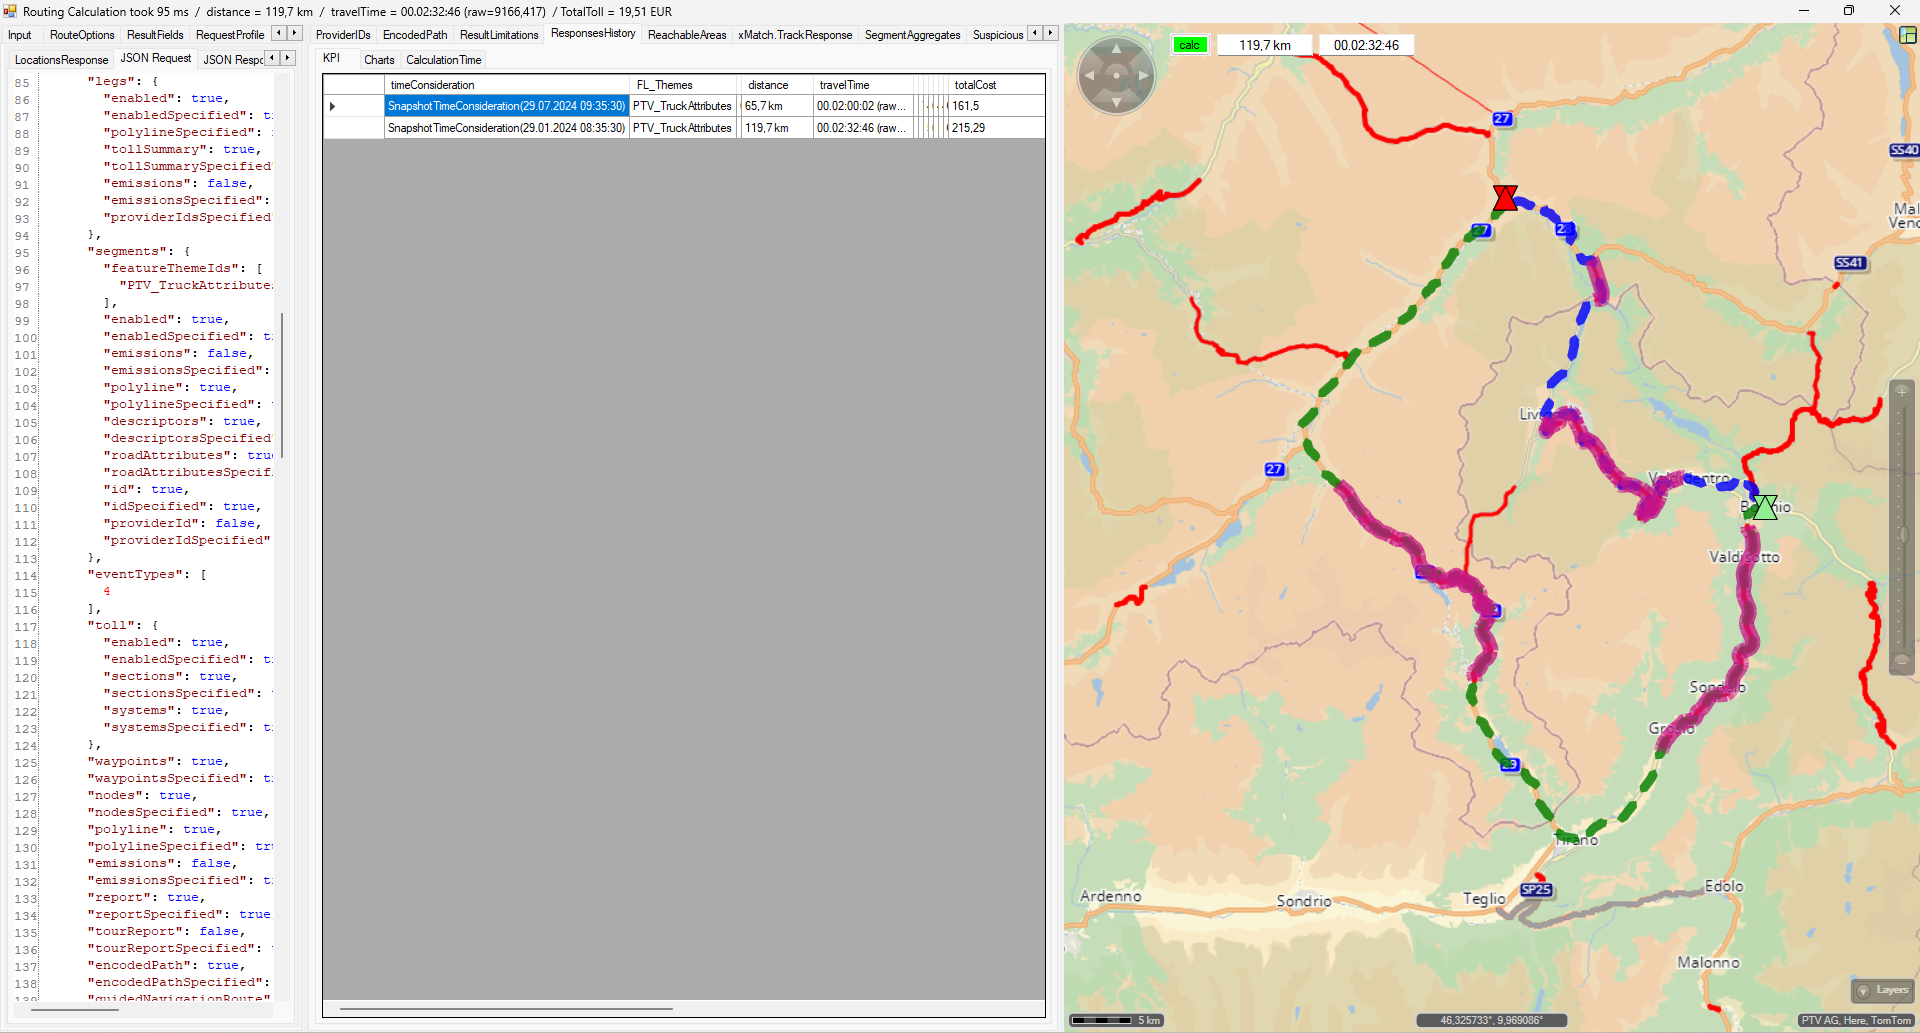The image size is (1920, 1033).
Task: Pan the map left with navigation pad
Action: click(1089, 75)
